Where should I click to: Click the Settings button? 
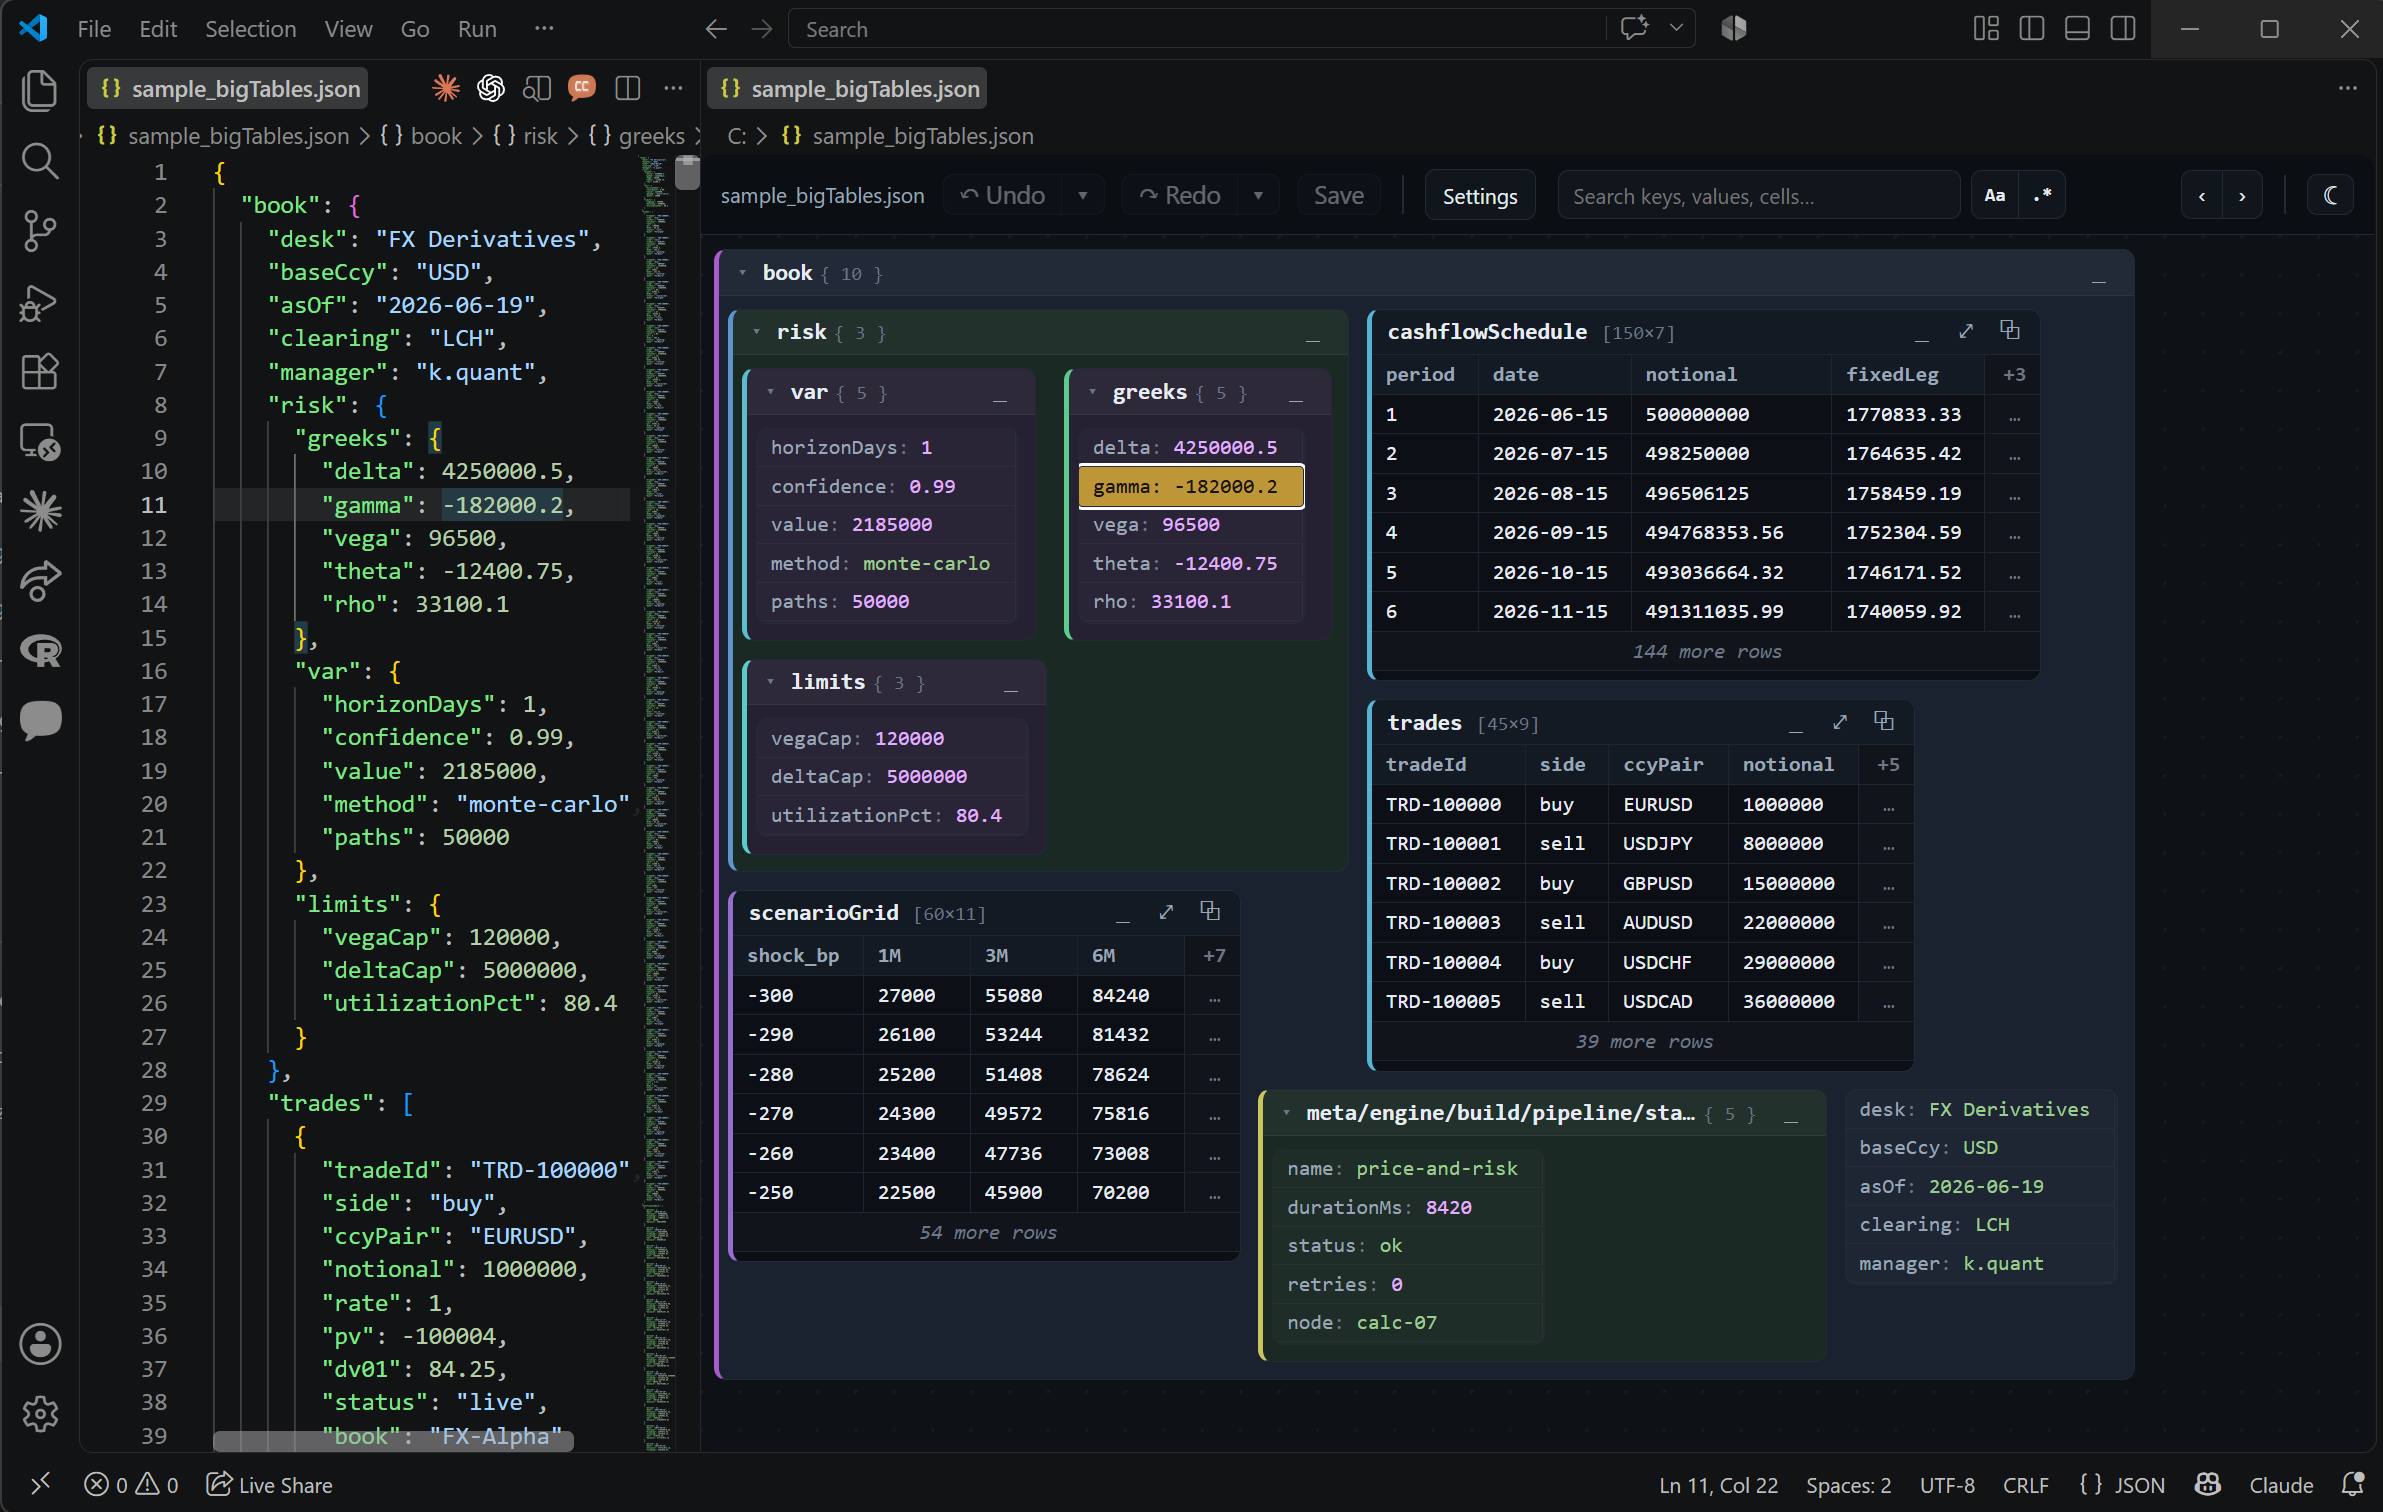pyautogui.click(x=1479, y=196)
